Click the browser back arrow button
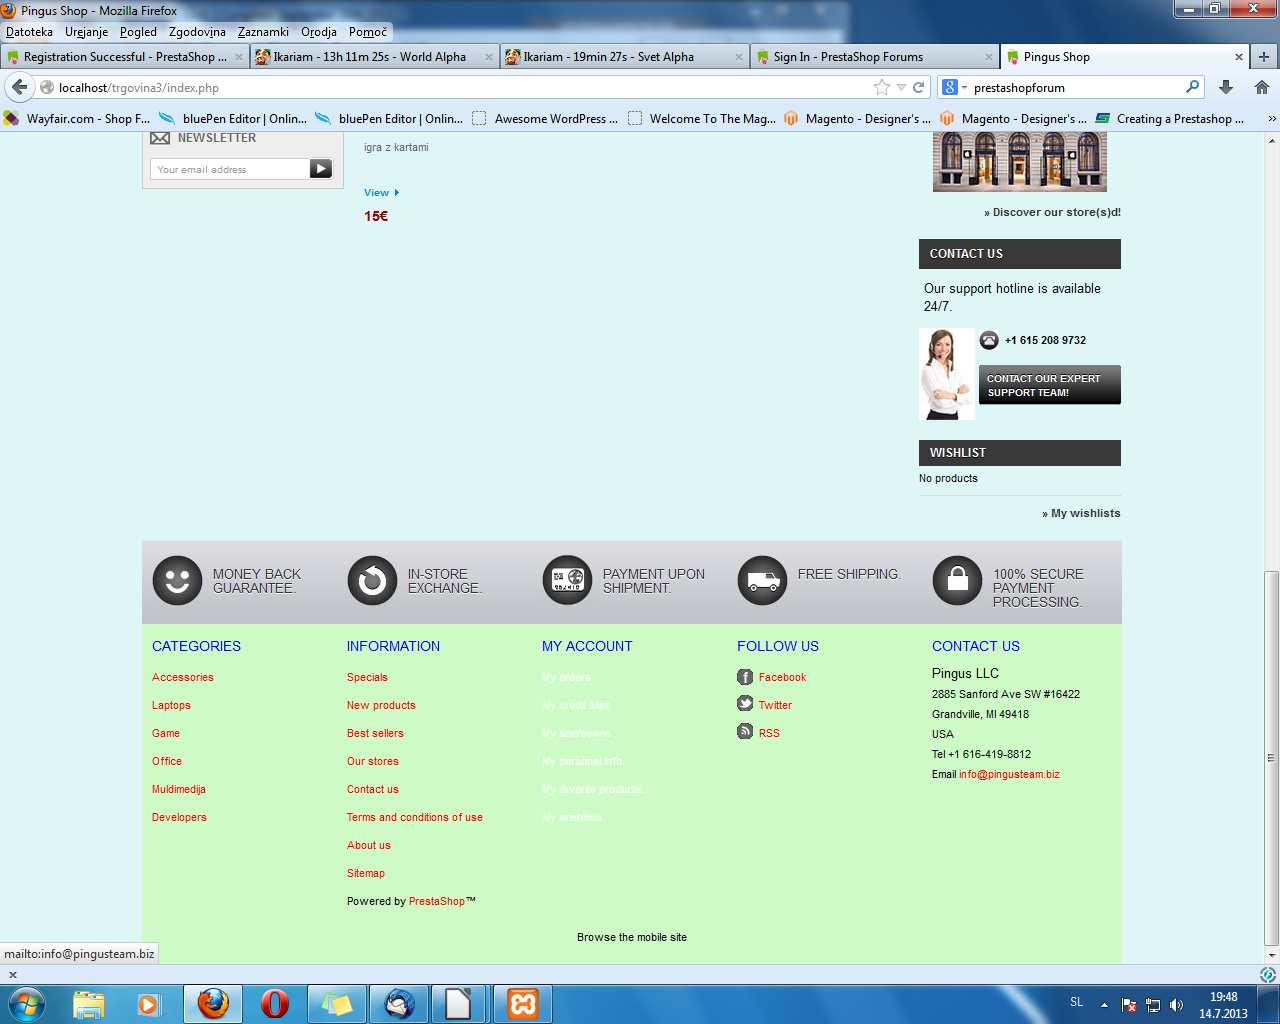This screenshot has width=1280, height=1024. [x=20, y=87]
